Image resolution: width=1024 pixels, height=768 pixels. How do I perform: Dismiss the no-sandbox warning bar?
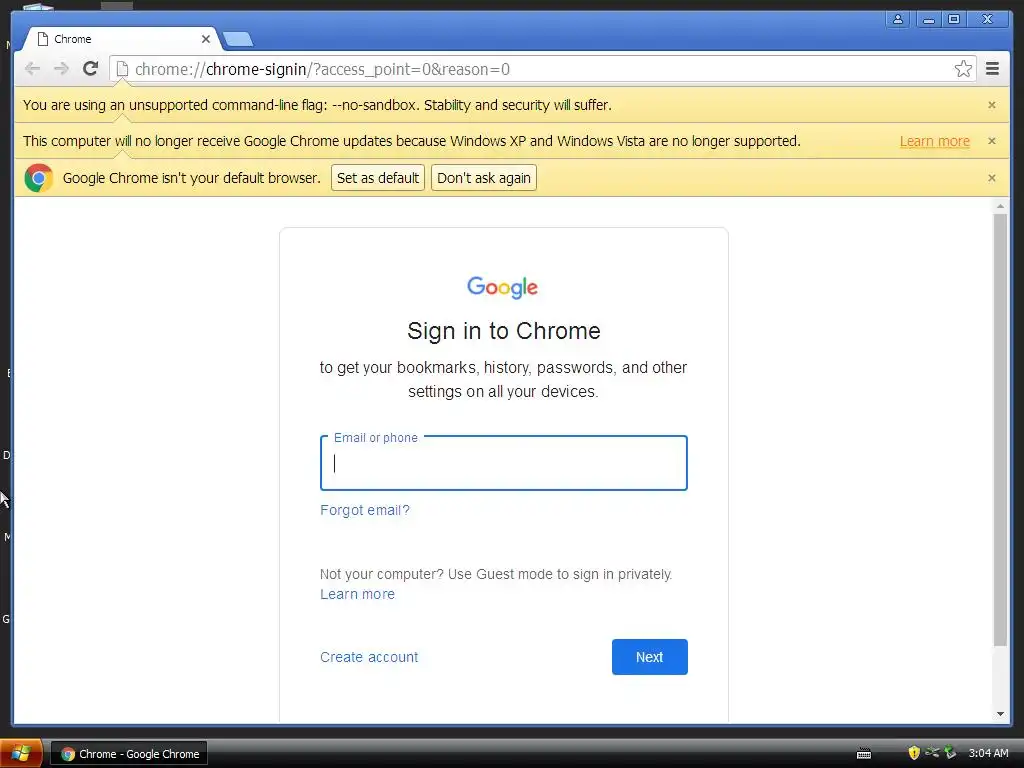[x=992, y=105]
